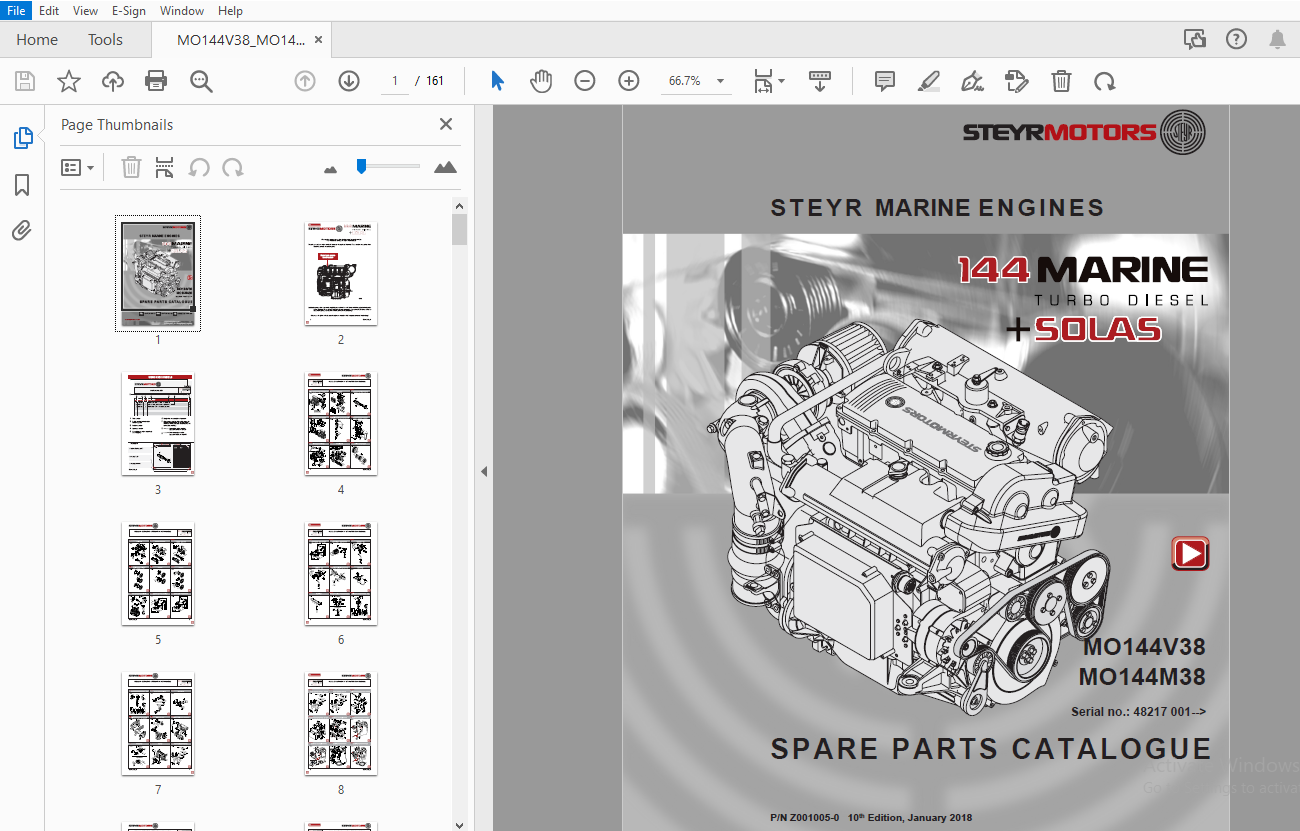Screen dimensions: 1300x831
Task: Open the Attachments paperclip pane
Action: (x=22, y=231)
